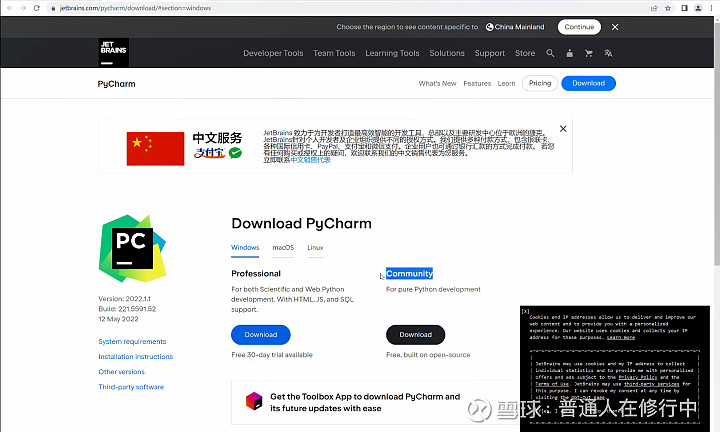Click the Pricing button

pos(540,83)
